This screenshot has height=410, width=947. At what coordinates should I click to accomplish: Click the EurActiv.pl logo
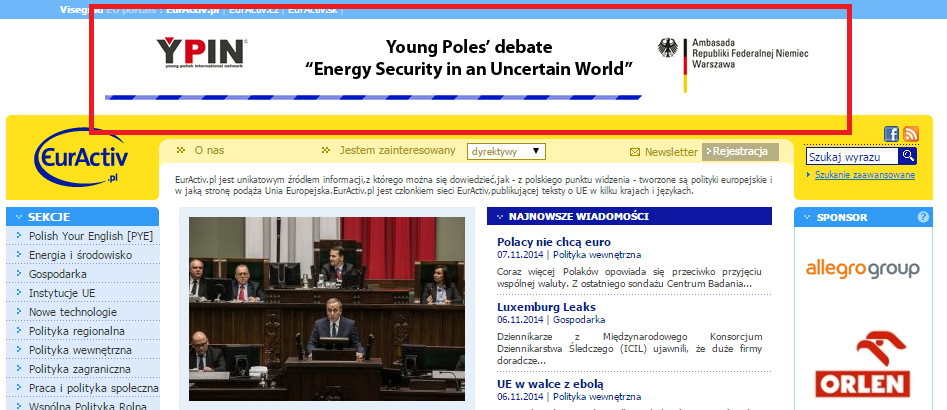coord(81,159)
